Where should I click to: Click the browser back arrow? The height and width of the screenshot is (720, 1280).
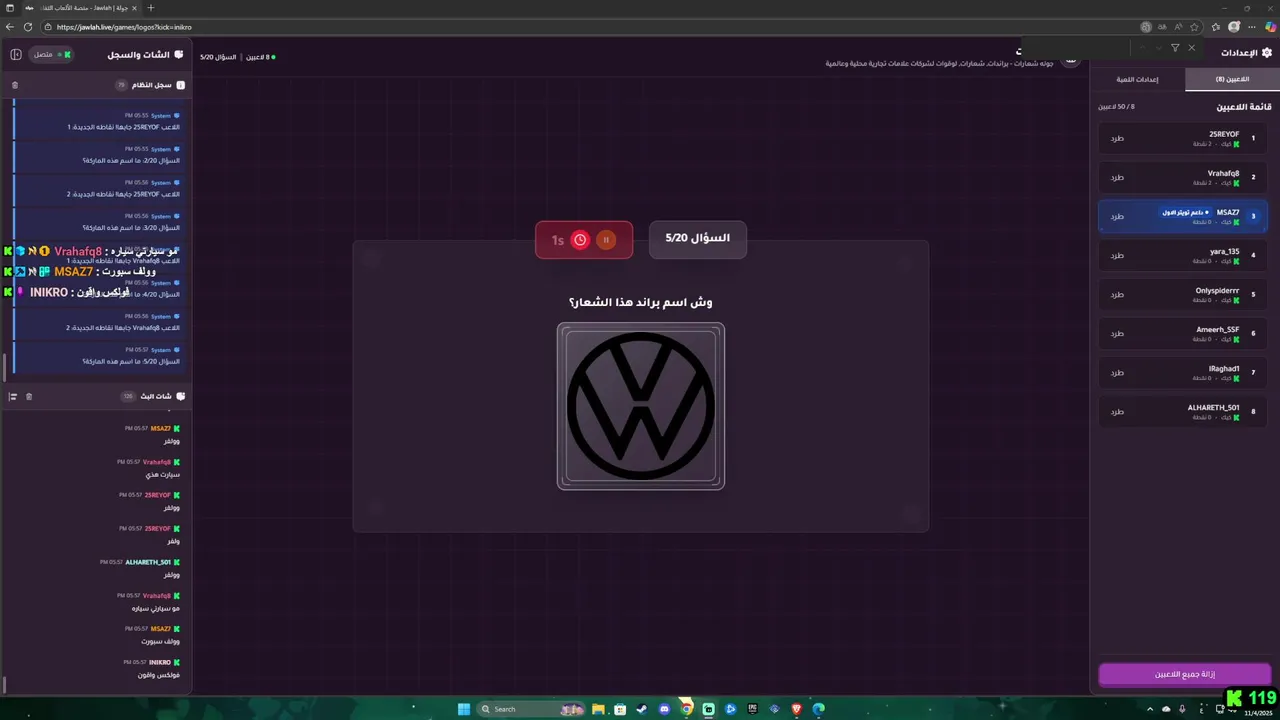[10, 27]
